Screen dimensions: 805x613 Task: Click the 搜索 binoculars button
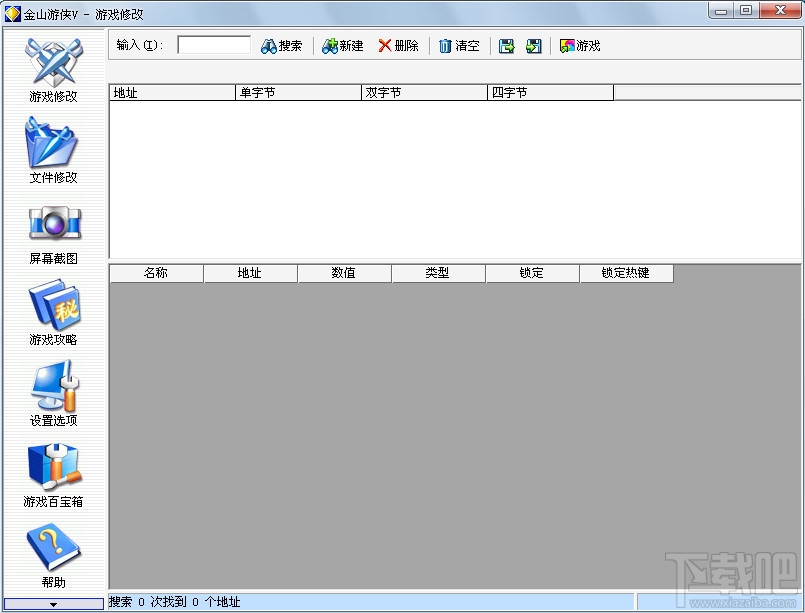pyautogui.click(x=281, y=46)
